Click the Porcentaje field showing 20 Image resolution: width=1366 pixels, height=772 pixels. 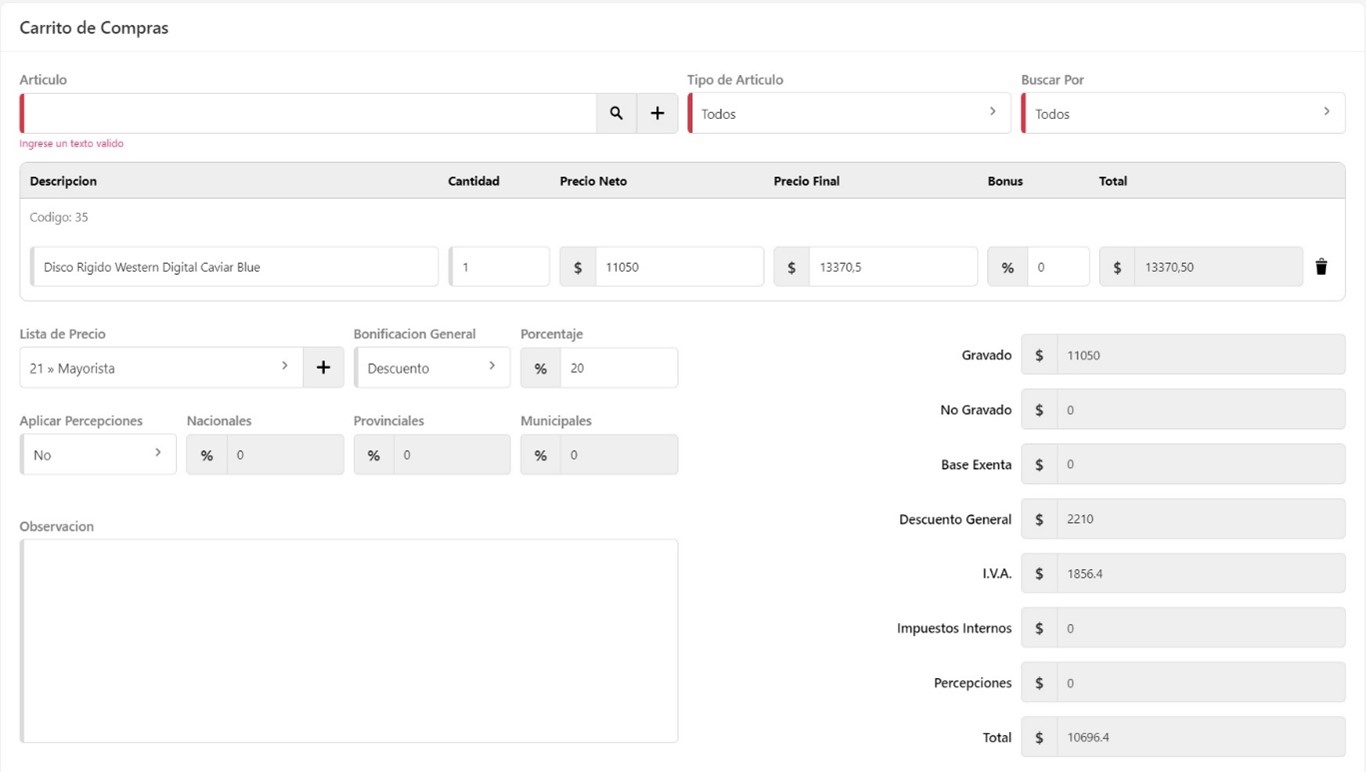617,368
